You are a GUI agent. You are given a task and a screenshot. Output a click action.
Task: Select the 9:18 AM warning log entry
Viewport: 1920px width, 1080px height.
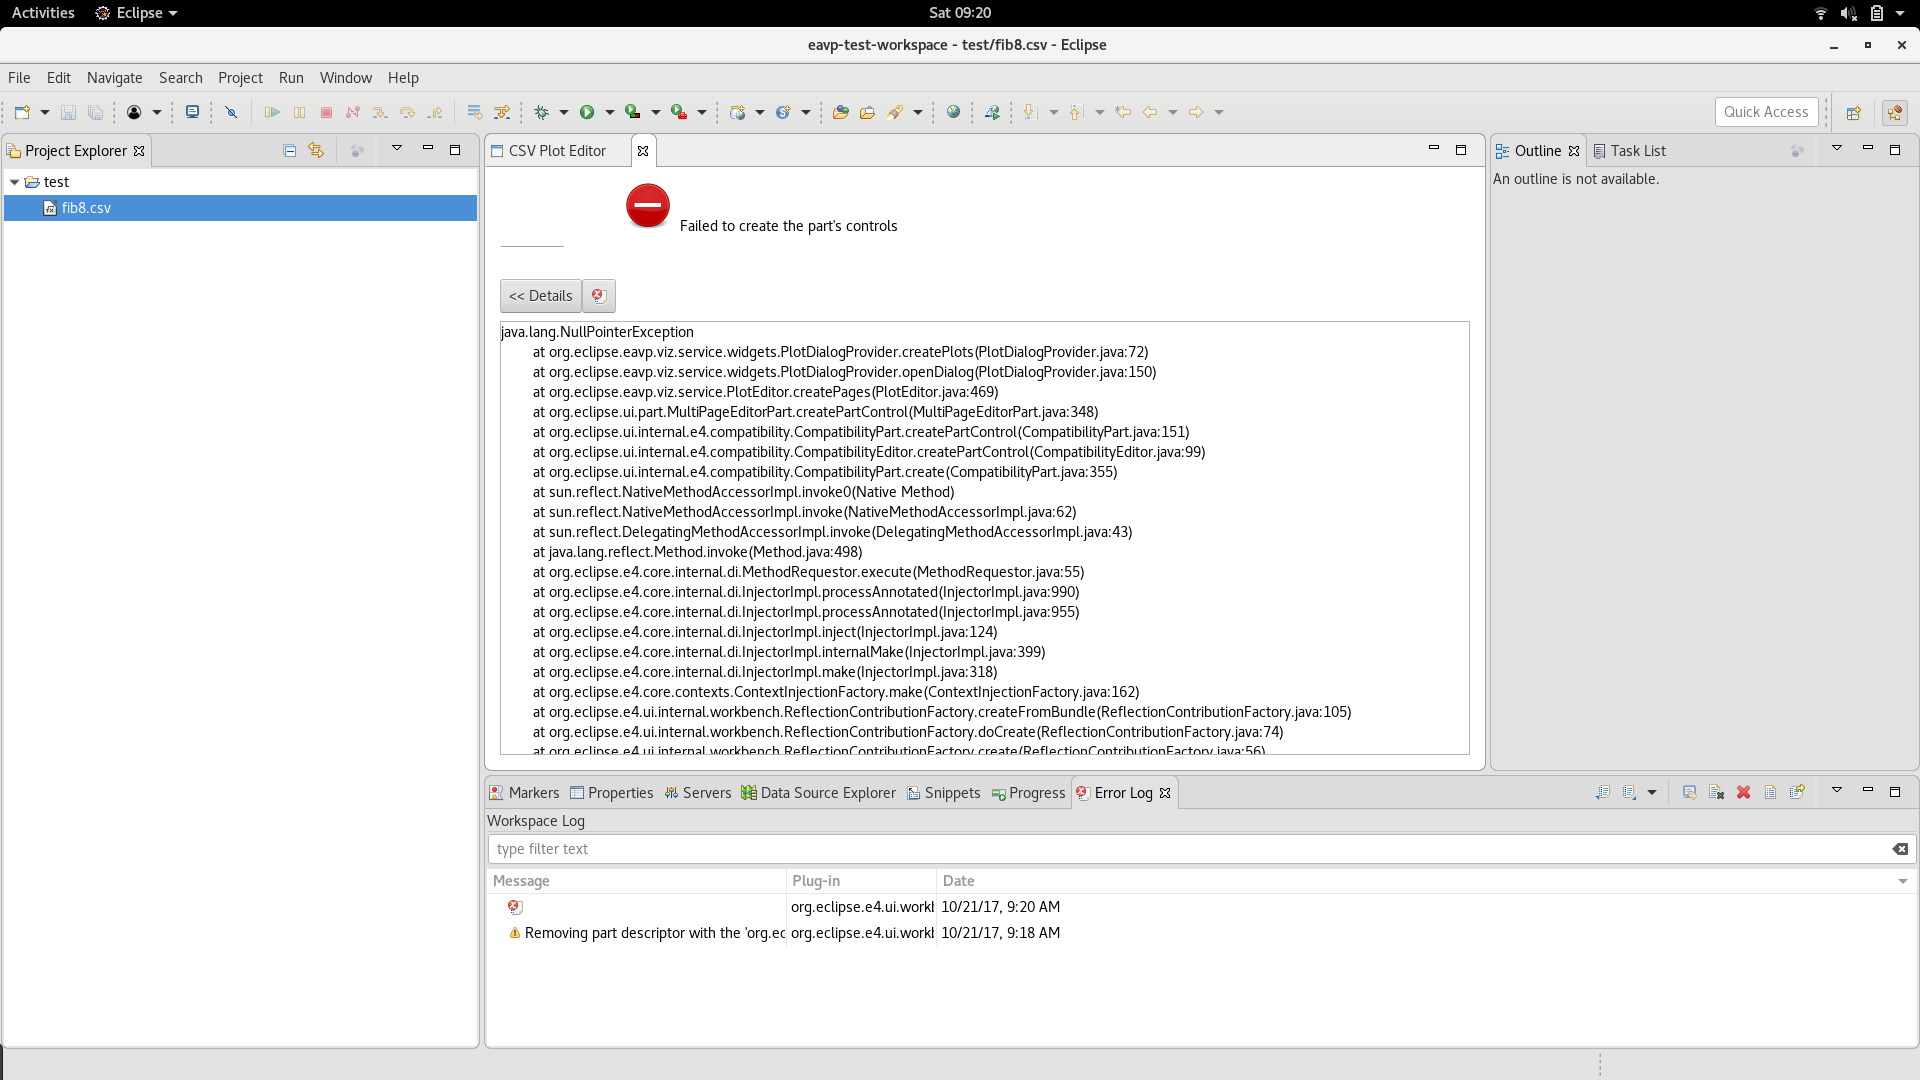pyautogui.click(x=1200, y=933)
